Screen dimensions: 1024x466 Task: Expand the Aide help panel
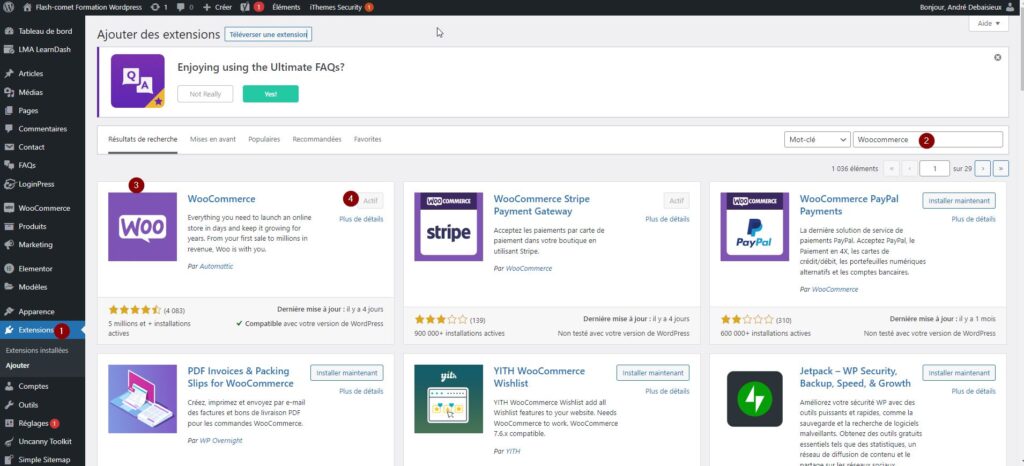[988, 23]
